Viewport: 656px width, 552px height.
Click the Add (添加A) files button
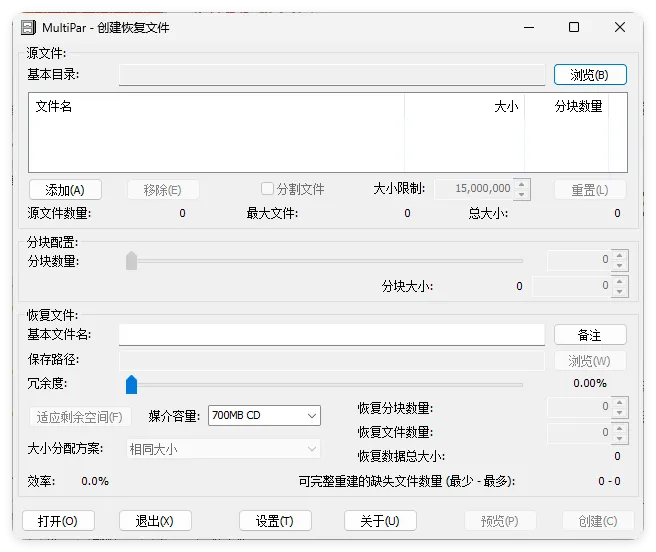[x=64, y=189]
